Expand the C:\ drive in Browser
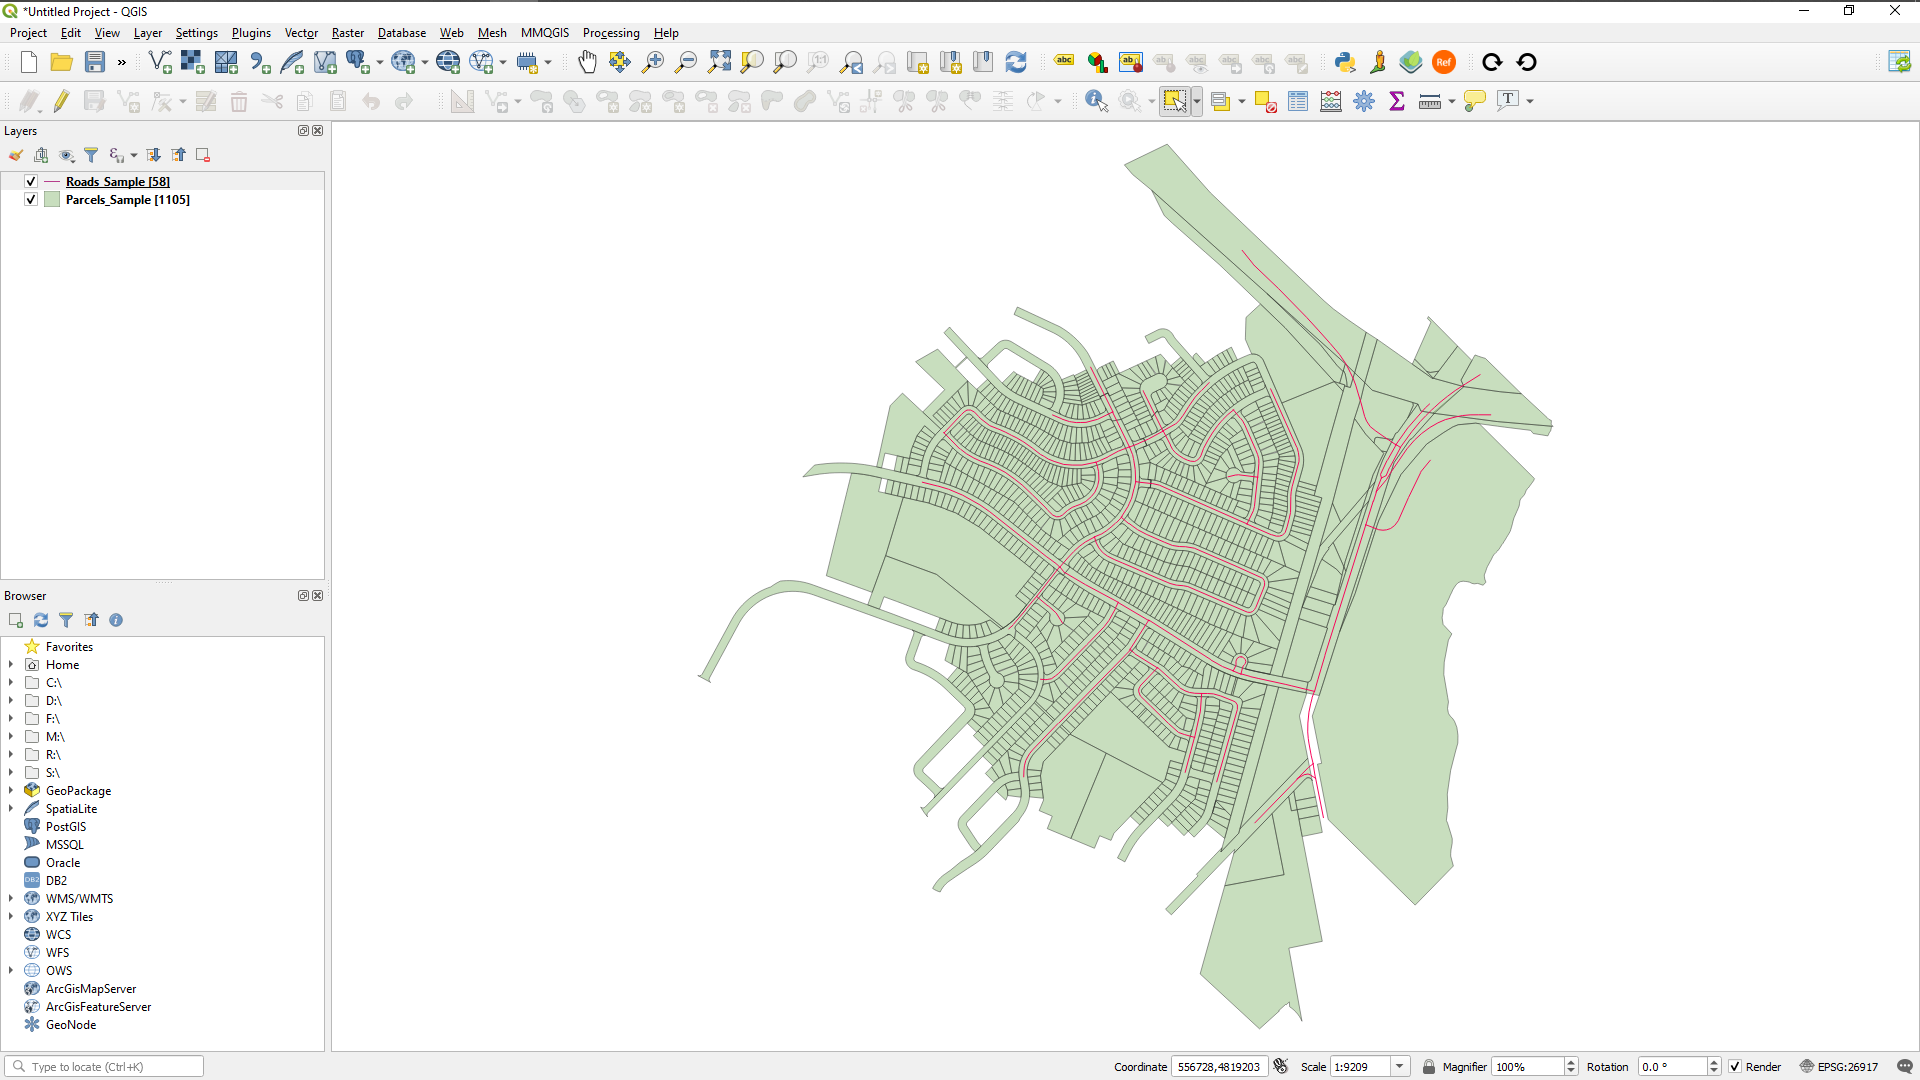Screen dimensions: 1920x1080 coord(11,682)
